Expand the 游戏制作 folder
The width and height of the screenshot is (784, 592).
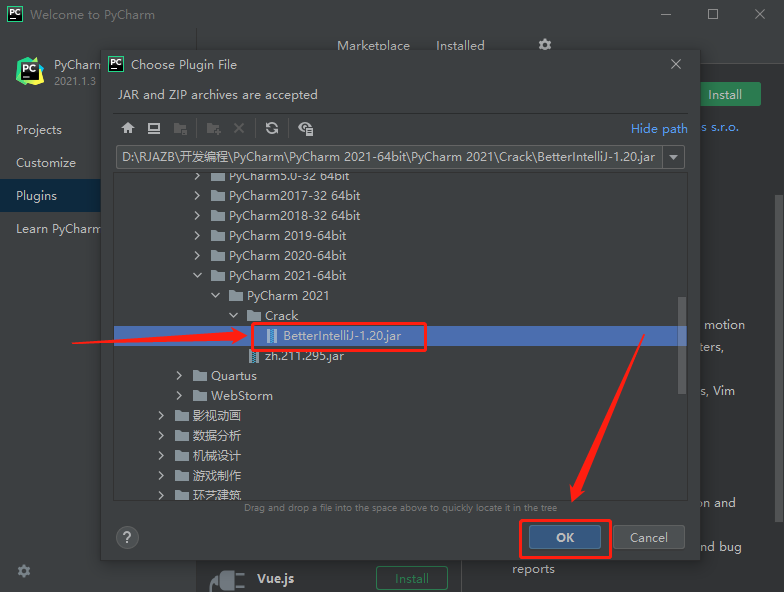161,476
